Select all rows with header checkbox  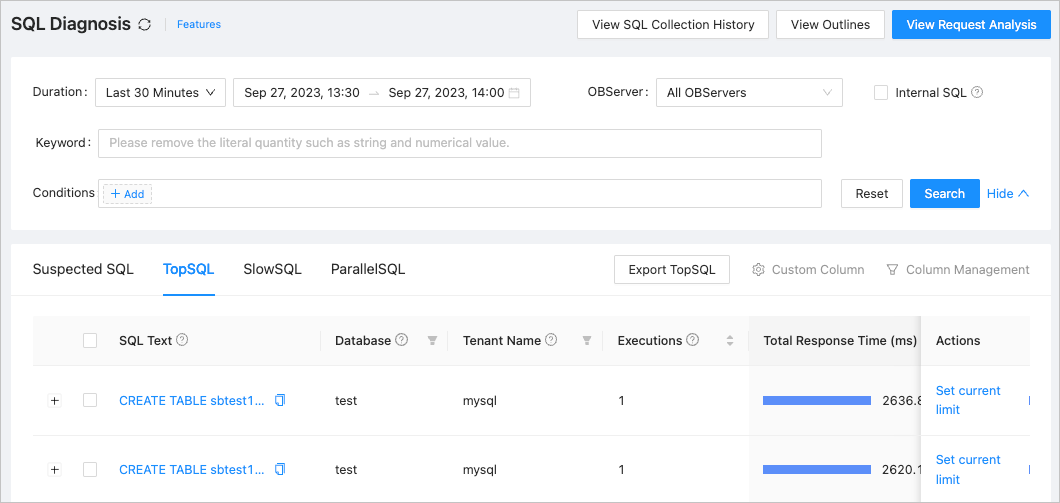(x=90, y=341)
